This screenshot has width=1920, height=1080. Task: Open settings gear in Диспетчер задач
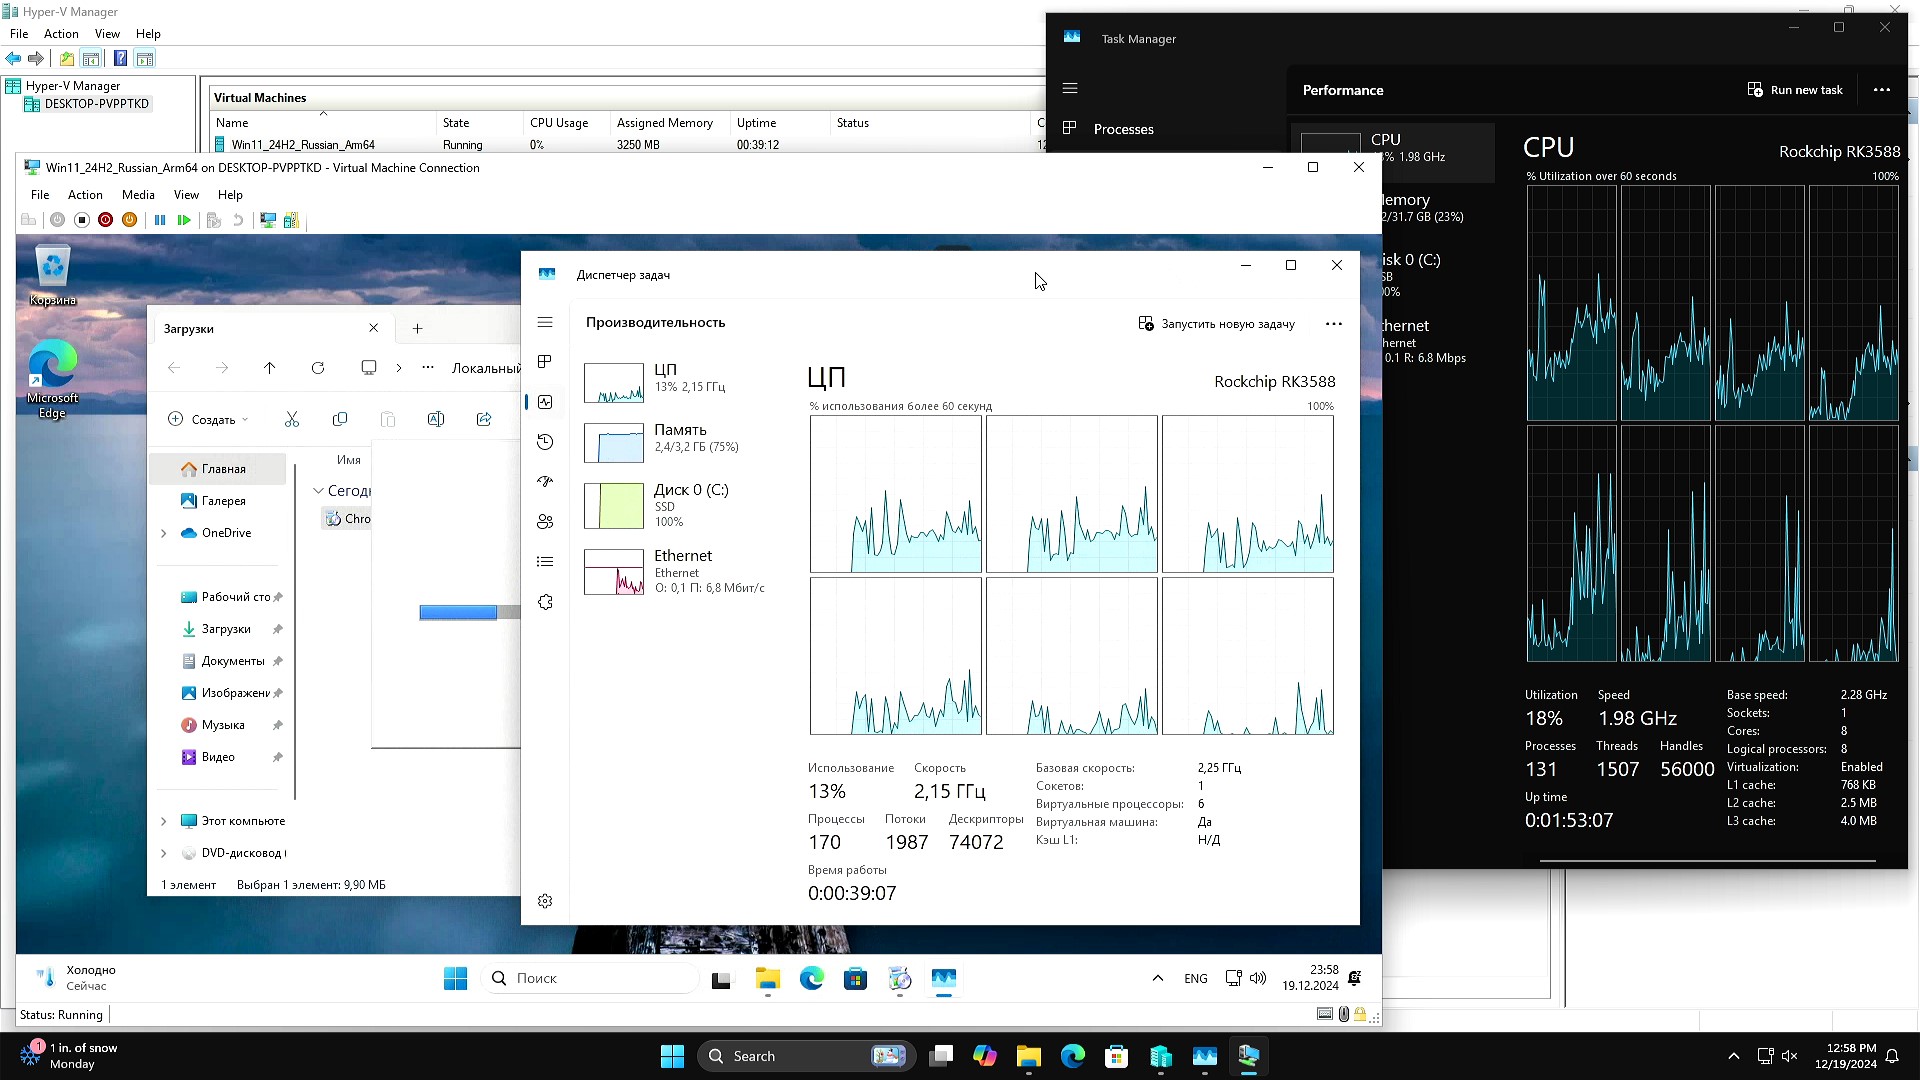pos(545,901)
